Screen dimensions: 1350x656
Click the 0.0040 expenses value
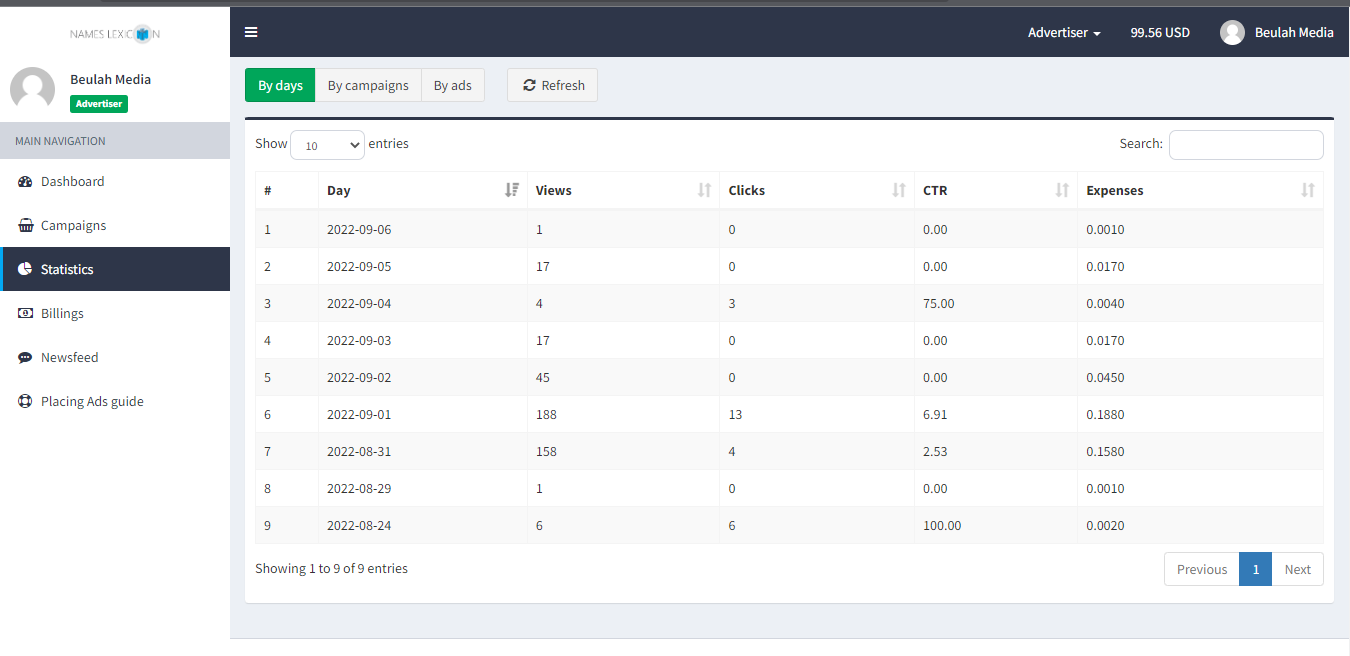[x=1105, y=303]
